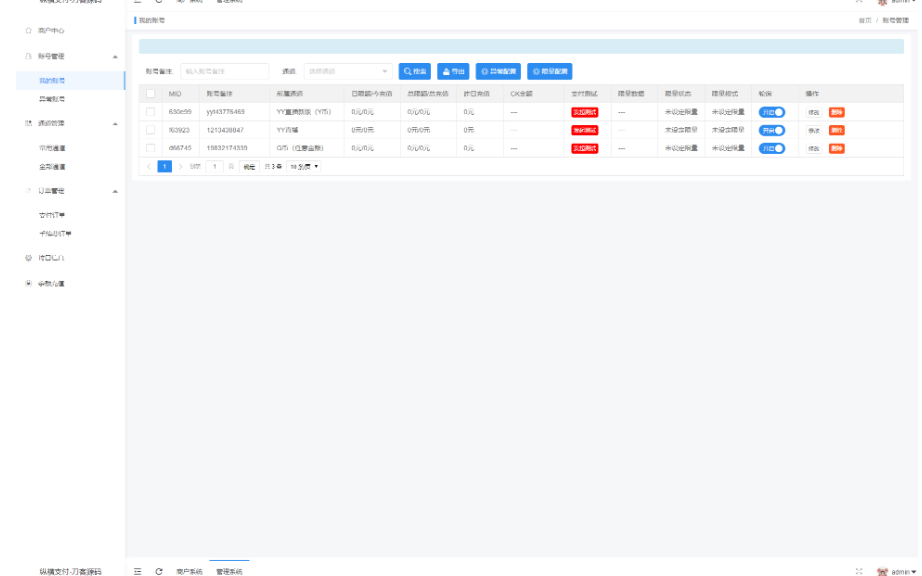Open the 10 条/页 page size dropdown
Image resolution: width=922 pixels, height=576 pixels.
point(304,166)
